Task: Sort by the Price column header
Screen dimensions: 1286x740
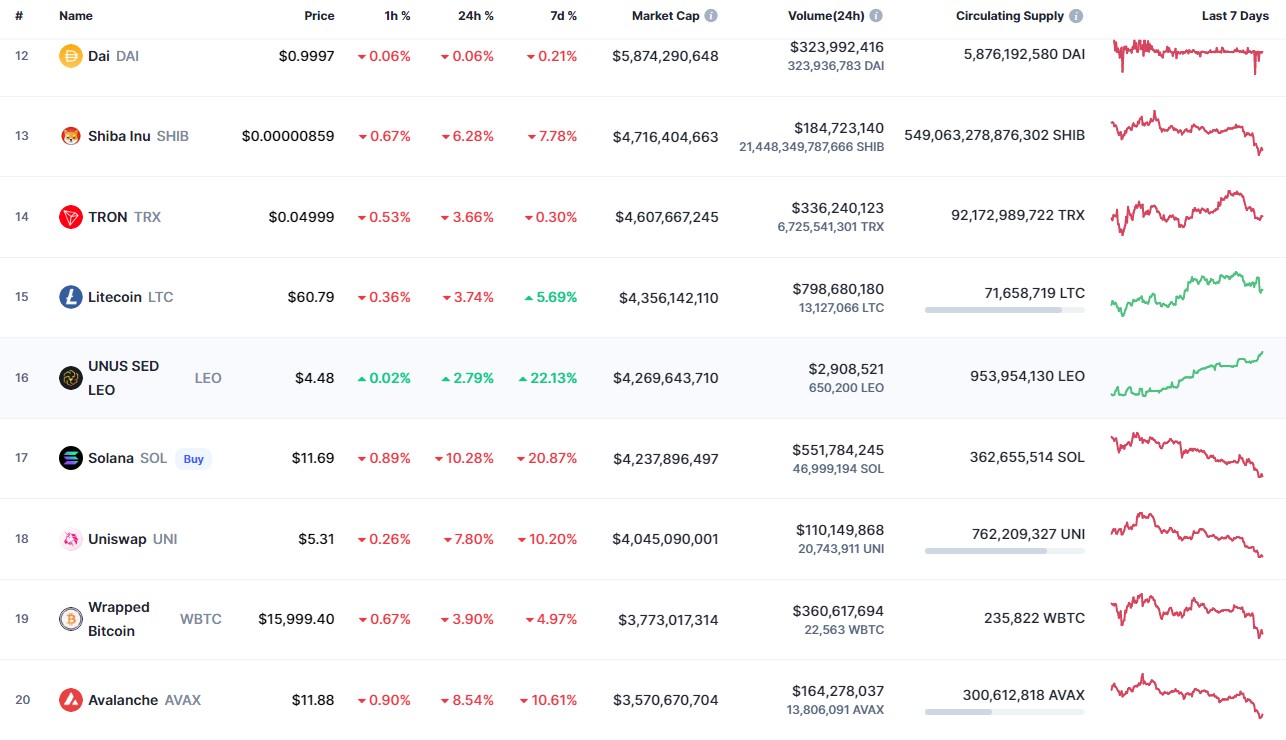Action: point(320,16)
